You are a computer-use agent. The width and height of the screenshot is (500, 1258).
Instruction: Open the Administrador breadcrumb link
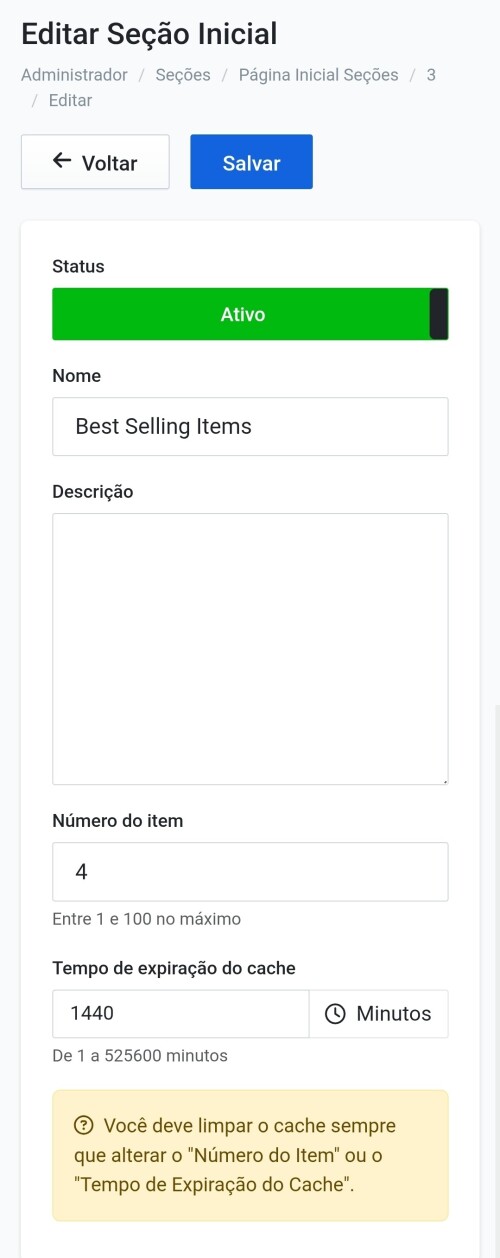point(74,75)
